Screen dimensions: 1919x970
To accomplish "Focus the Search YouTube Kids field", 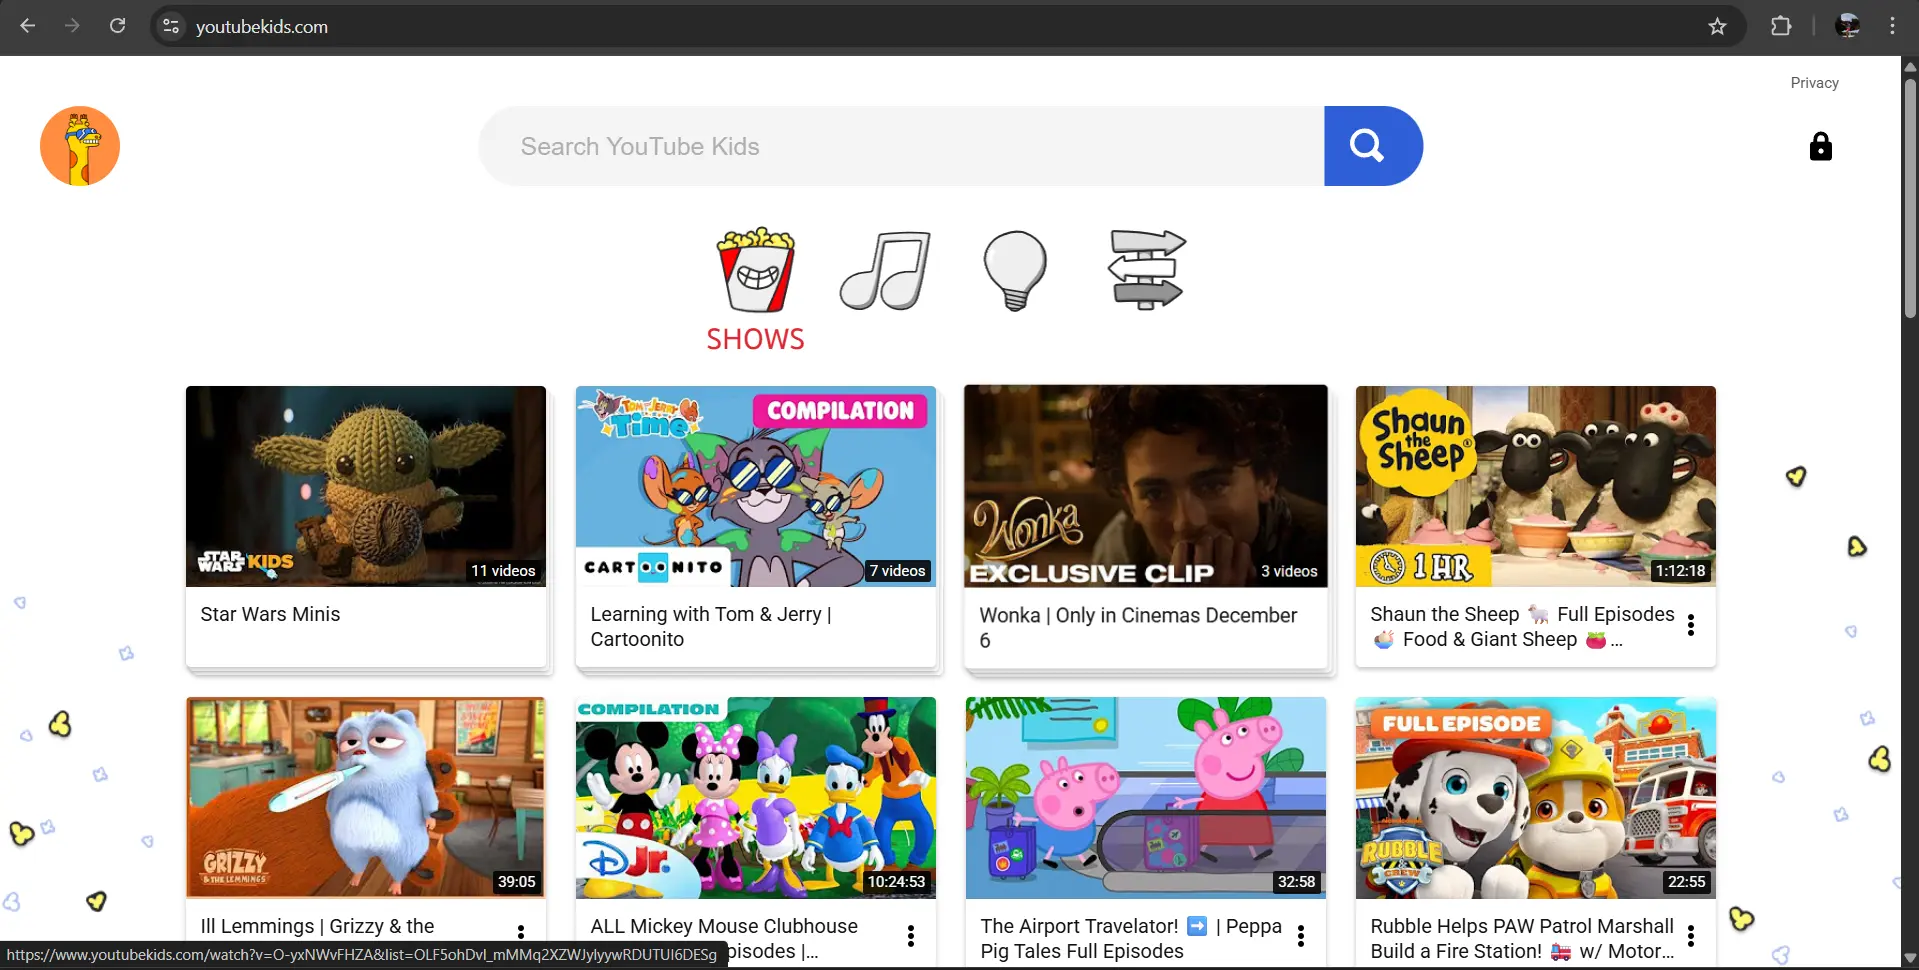I will [901, 146].
